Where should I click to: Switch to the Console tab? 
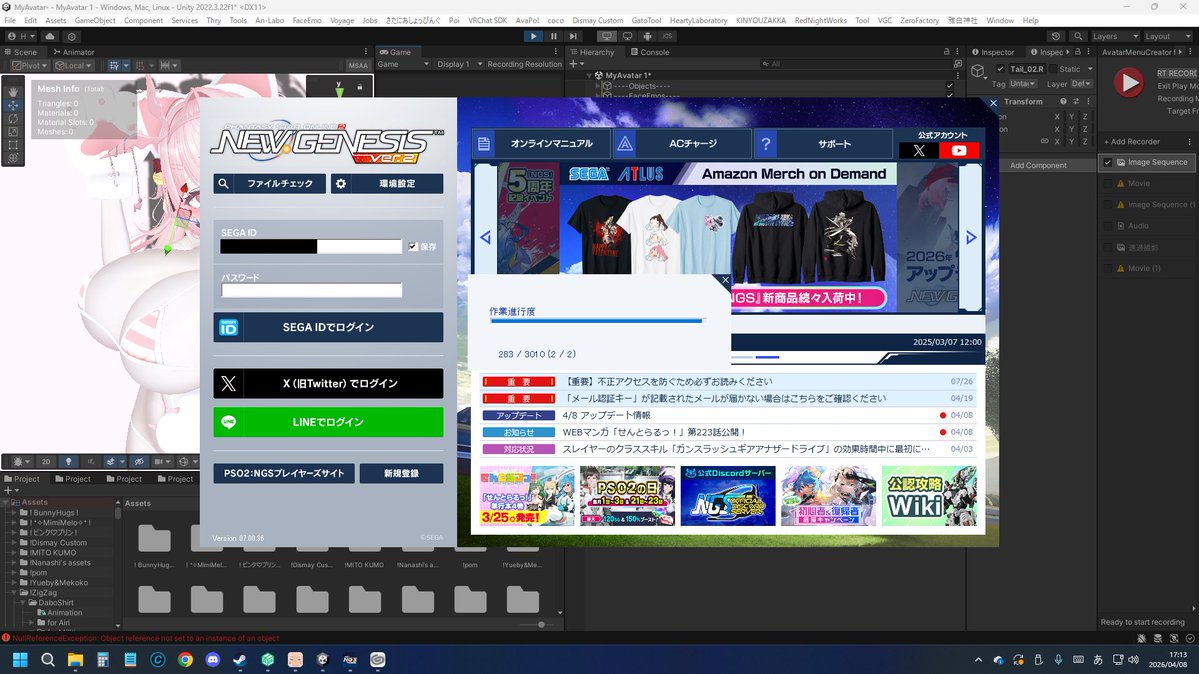coord(649,52)
